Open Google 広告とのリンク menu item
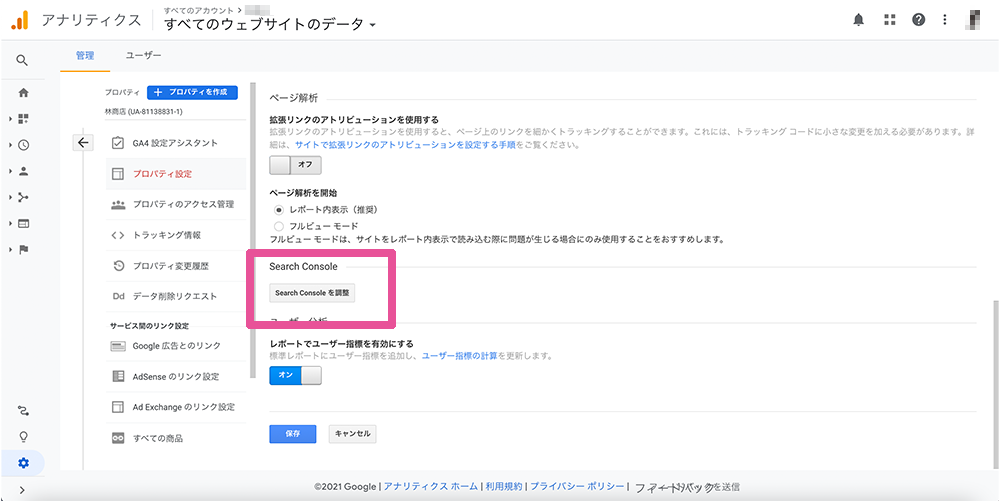Viewport: 1000px width, 501px height. [175, 346]
